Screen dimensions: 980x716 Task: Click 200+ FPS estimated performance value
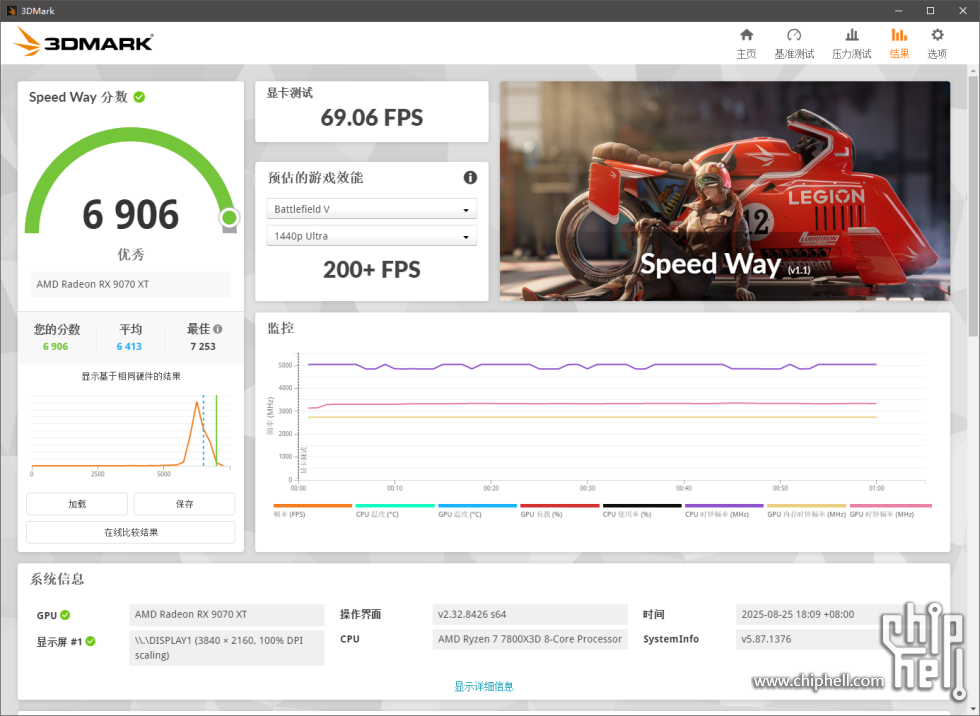pos(371,270)
